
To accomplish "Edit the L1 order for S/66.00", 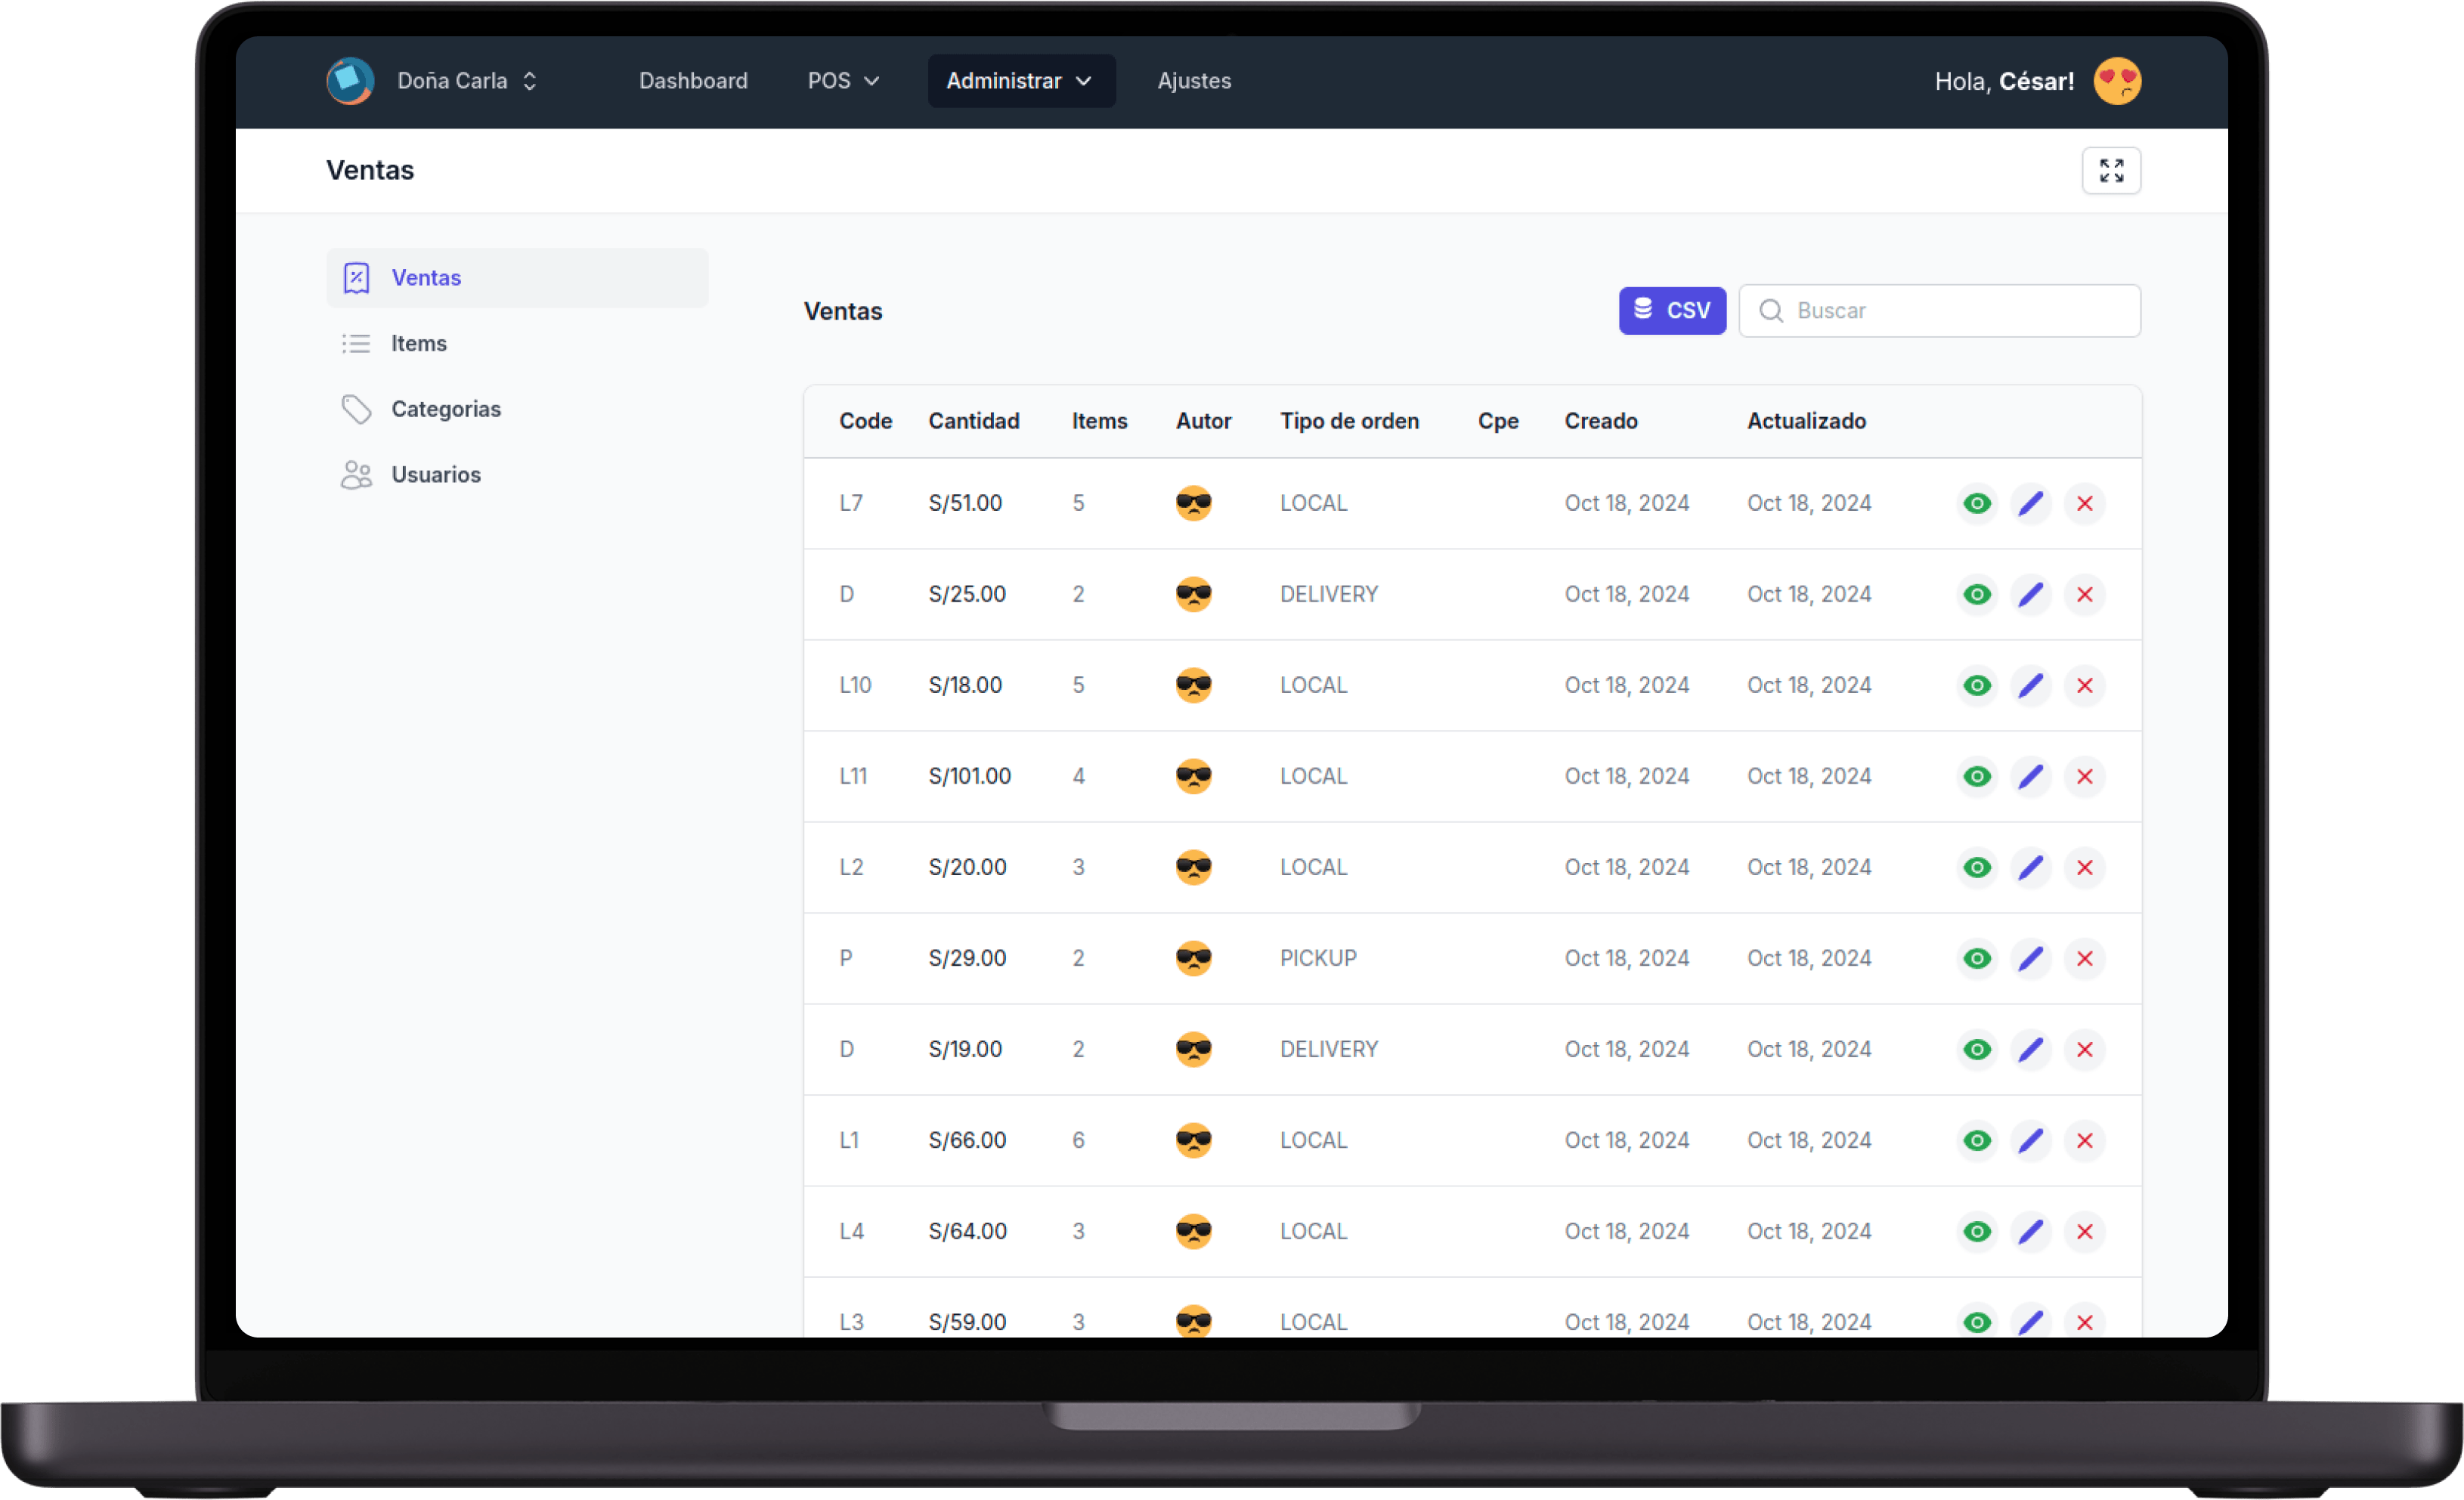I will [x=2030, y=1140].
